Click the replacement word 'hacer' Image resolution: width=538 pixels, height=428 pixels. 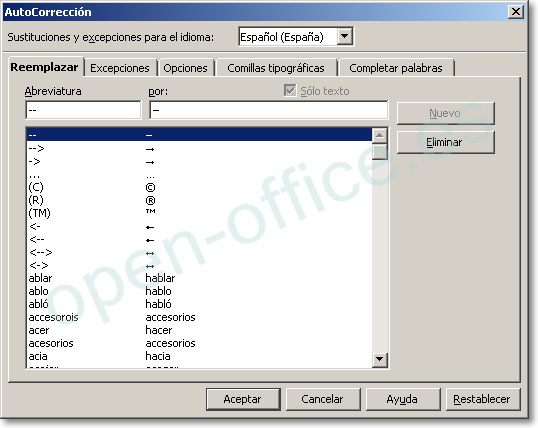[159, 331]
